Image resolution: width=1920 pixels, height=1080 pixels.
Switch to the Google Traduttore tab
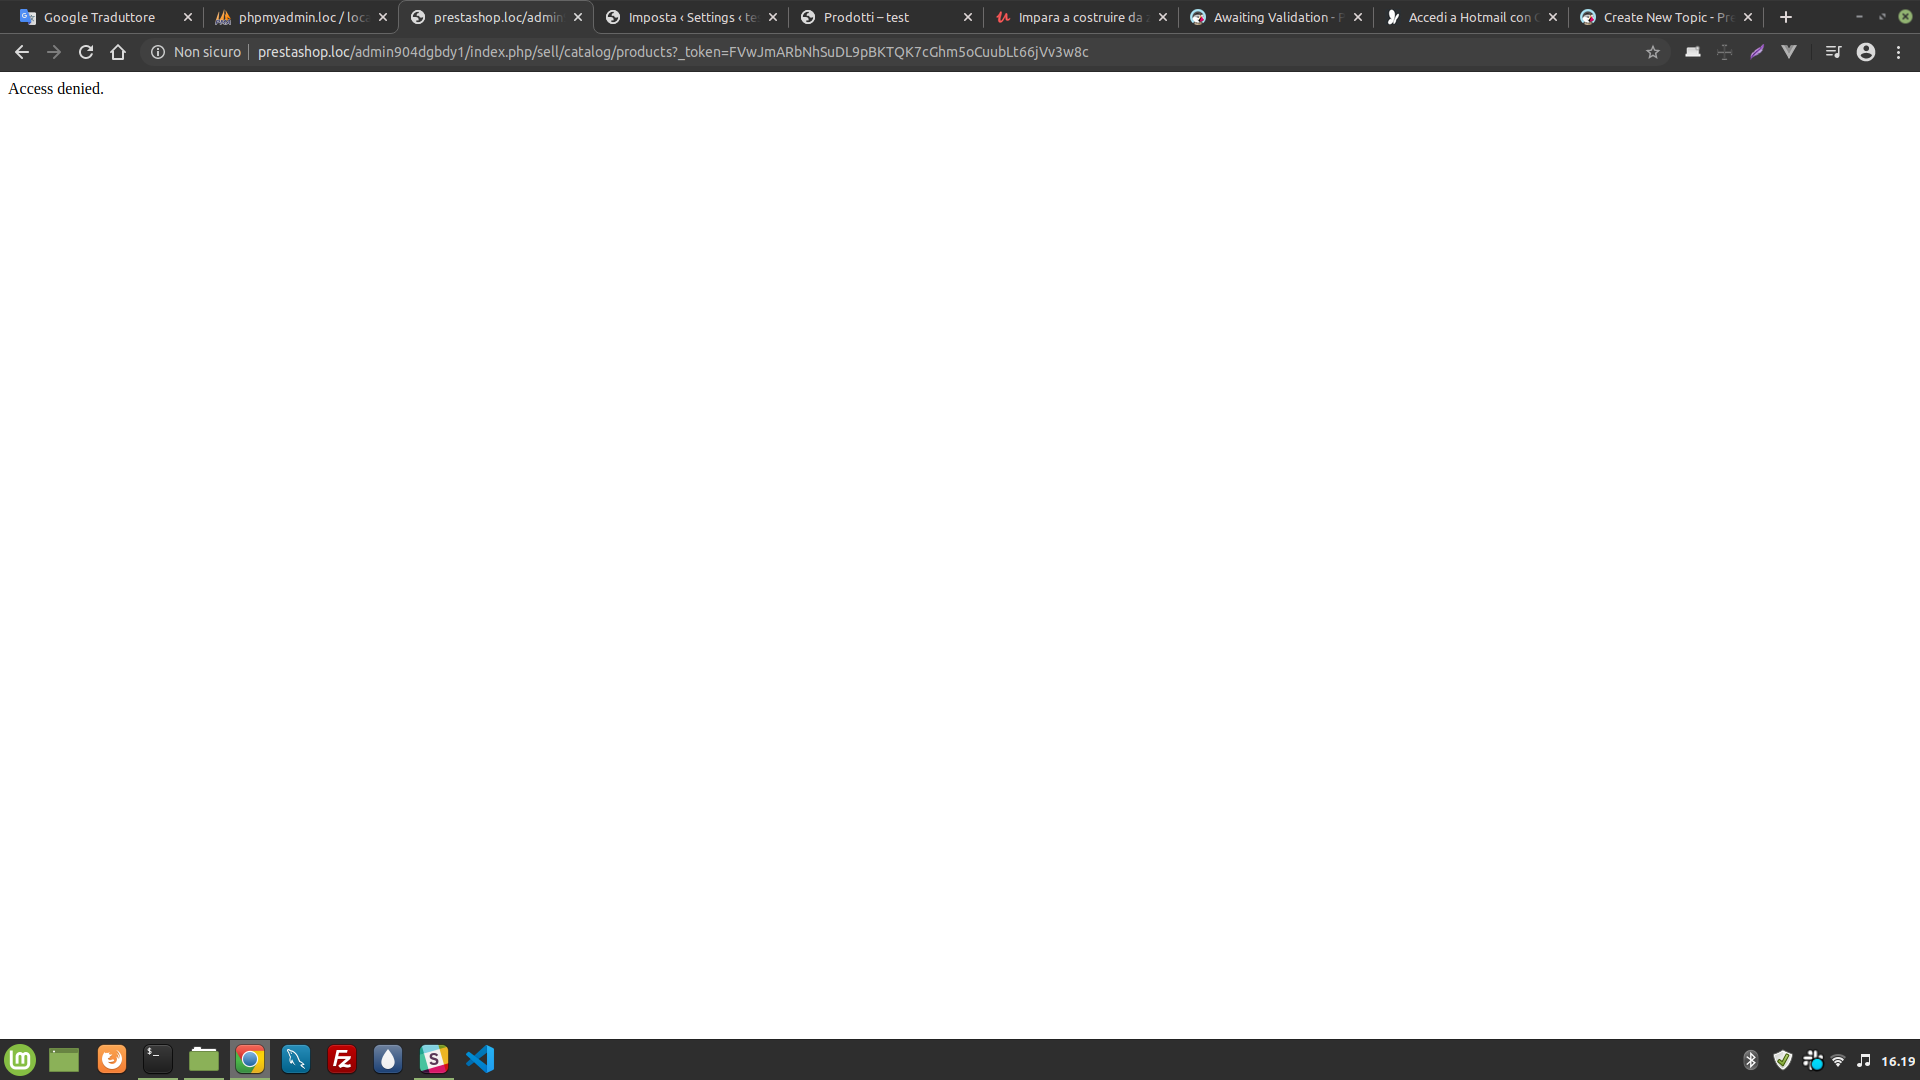(100, 17)
